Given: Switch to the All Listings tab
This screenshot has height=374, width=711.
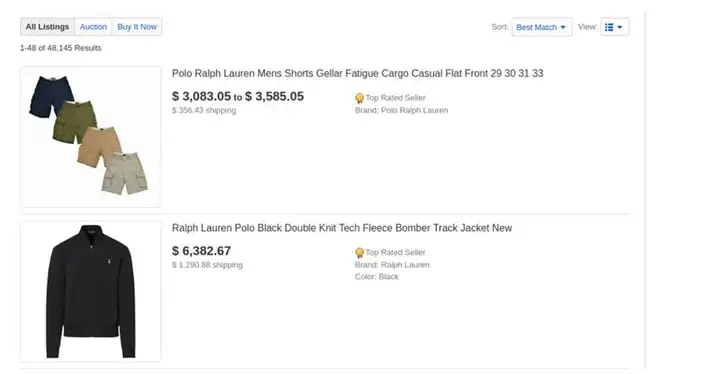Looking at the screenshot, I should coord(47,27).
